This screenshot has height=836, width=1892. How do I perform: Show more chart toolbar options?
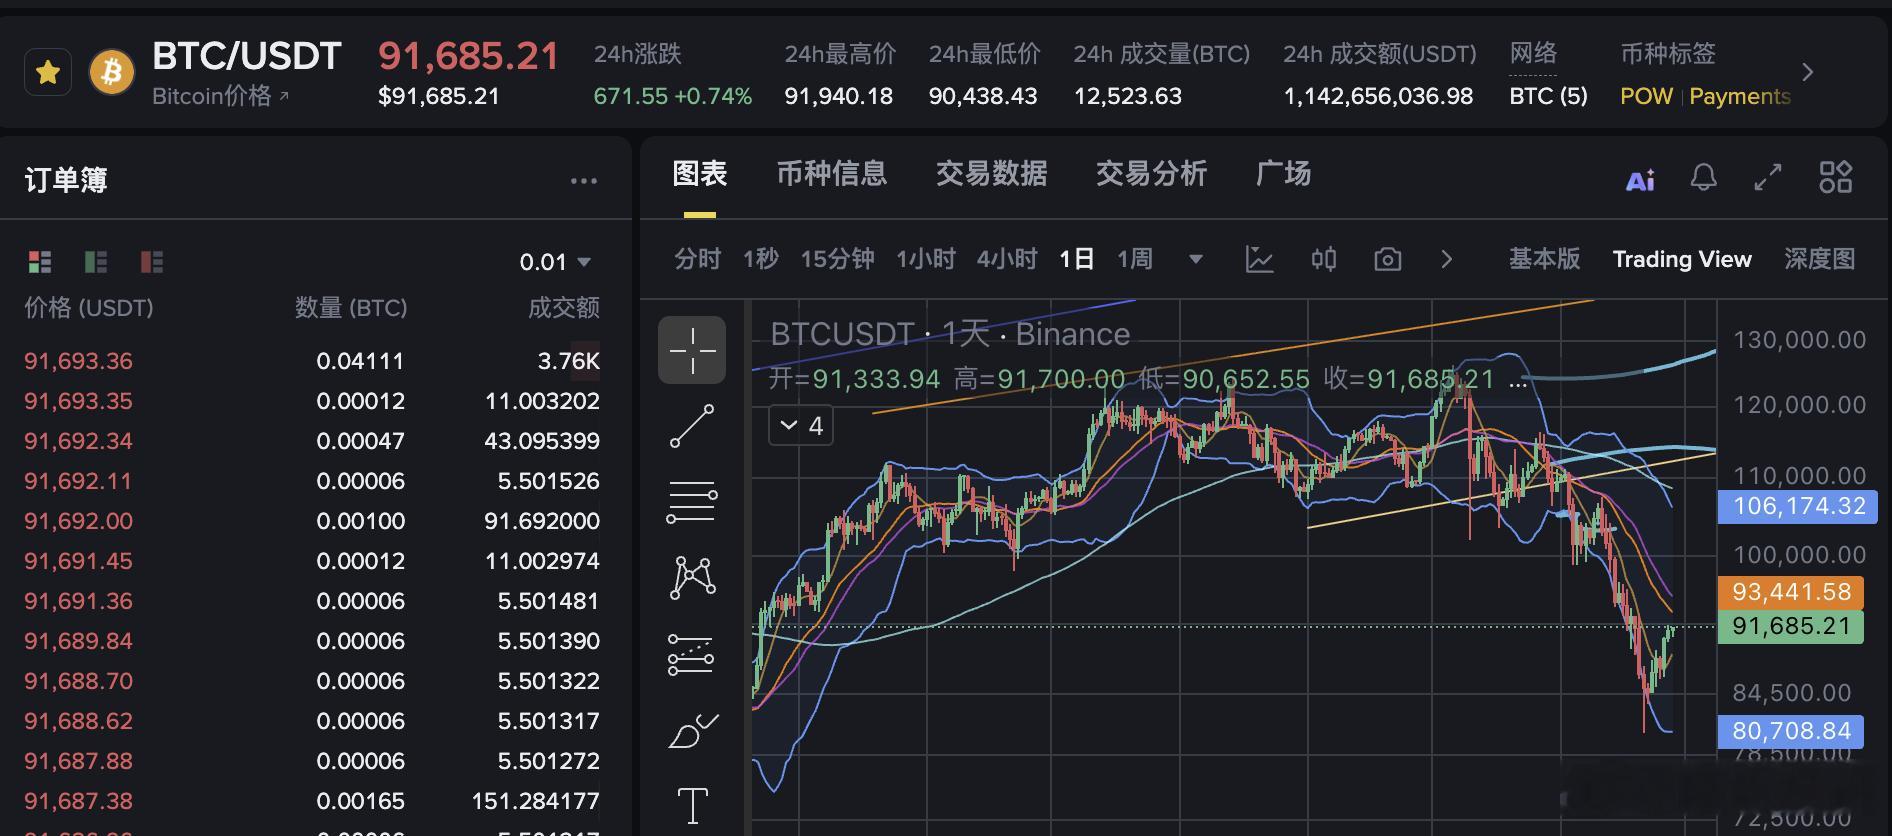point(1447,259)
